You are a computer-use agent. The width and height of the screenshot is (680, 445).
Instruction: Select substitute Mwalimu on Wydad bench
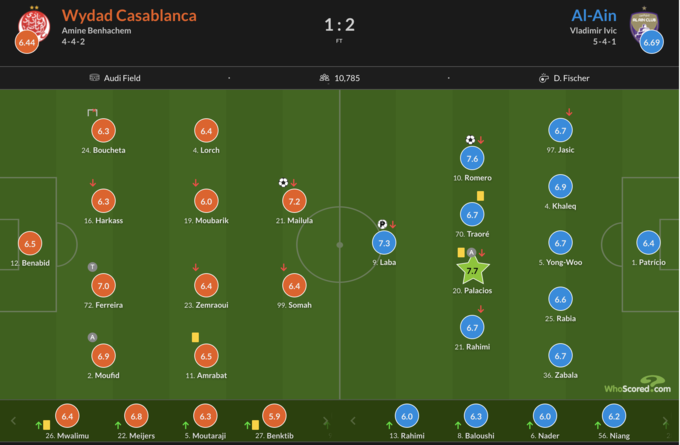coord(68,416)
